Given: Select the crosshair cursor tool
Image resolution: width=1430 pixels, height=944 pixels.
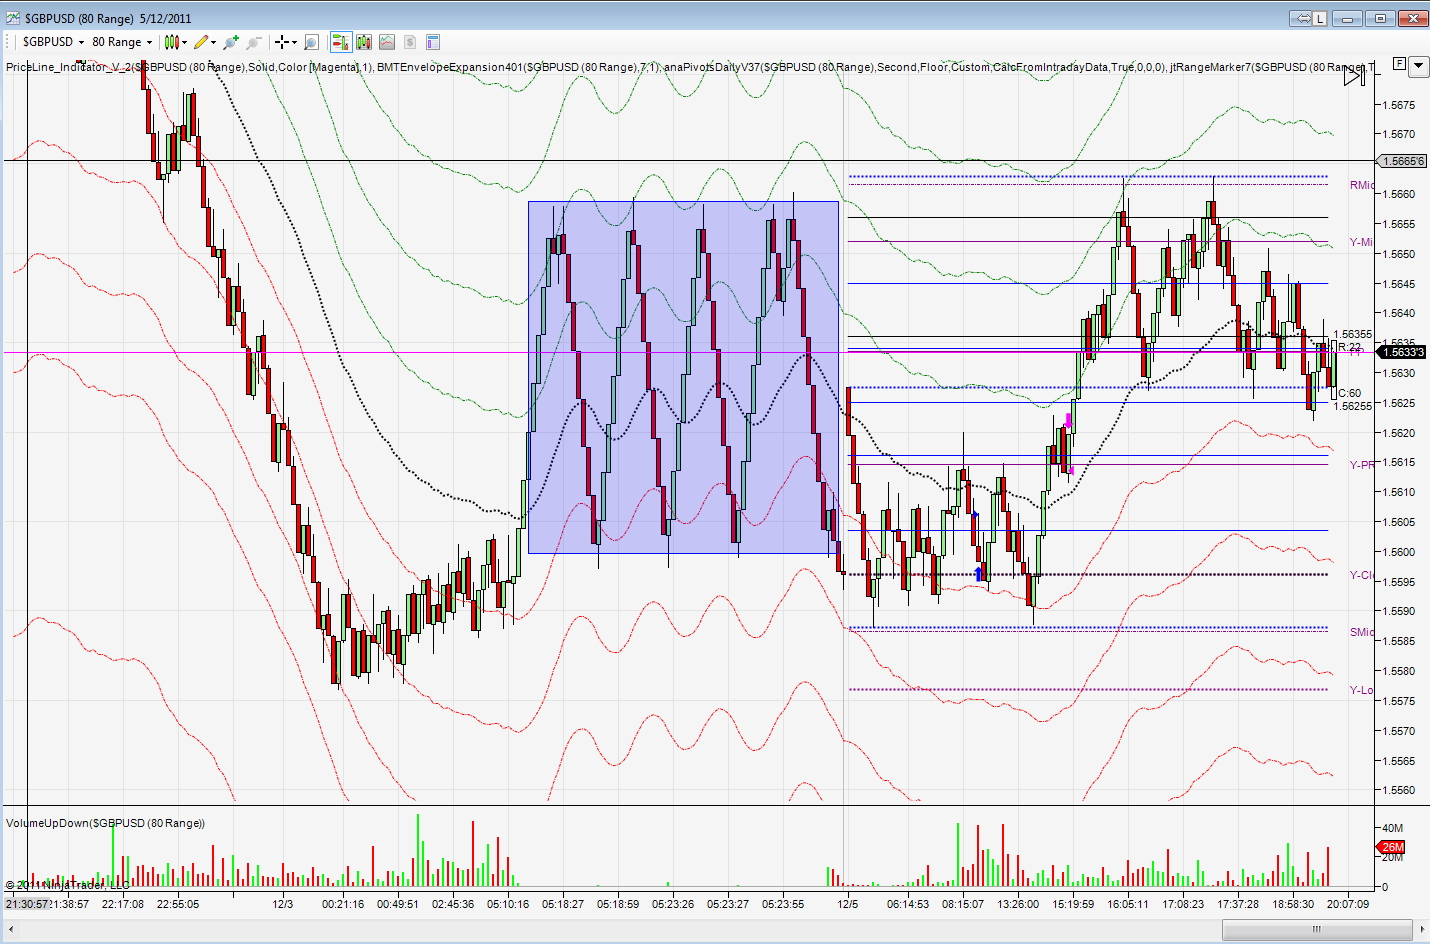Looking at the screenshot, I should pyautogui.click(x=282, y=42).
